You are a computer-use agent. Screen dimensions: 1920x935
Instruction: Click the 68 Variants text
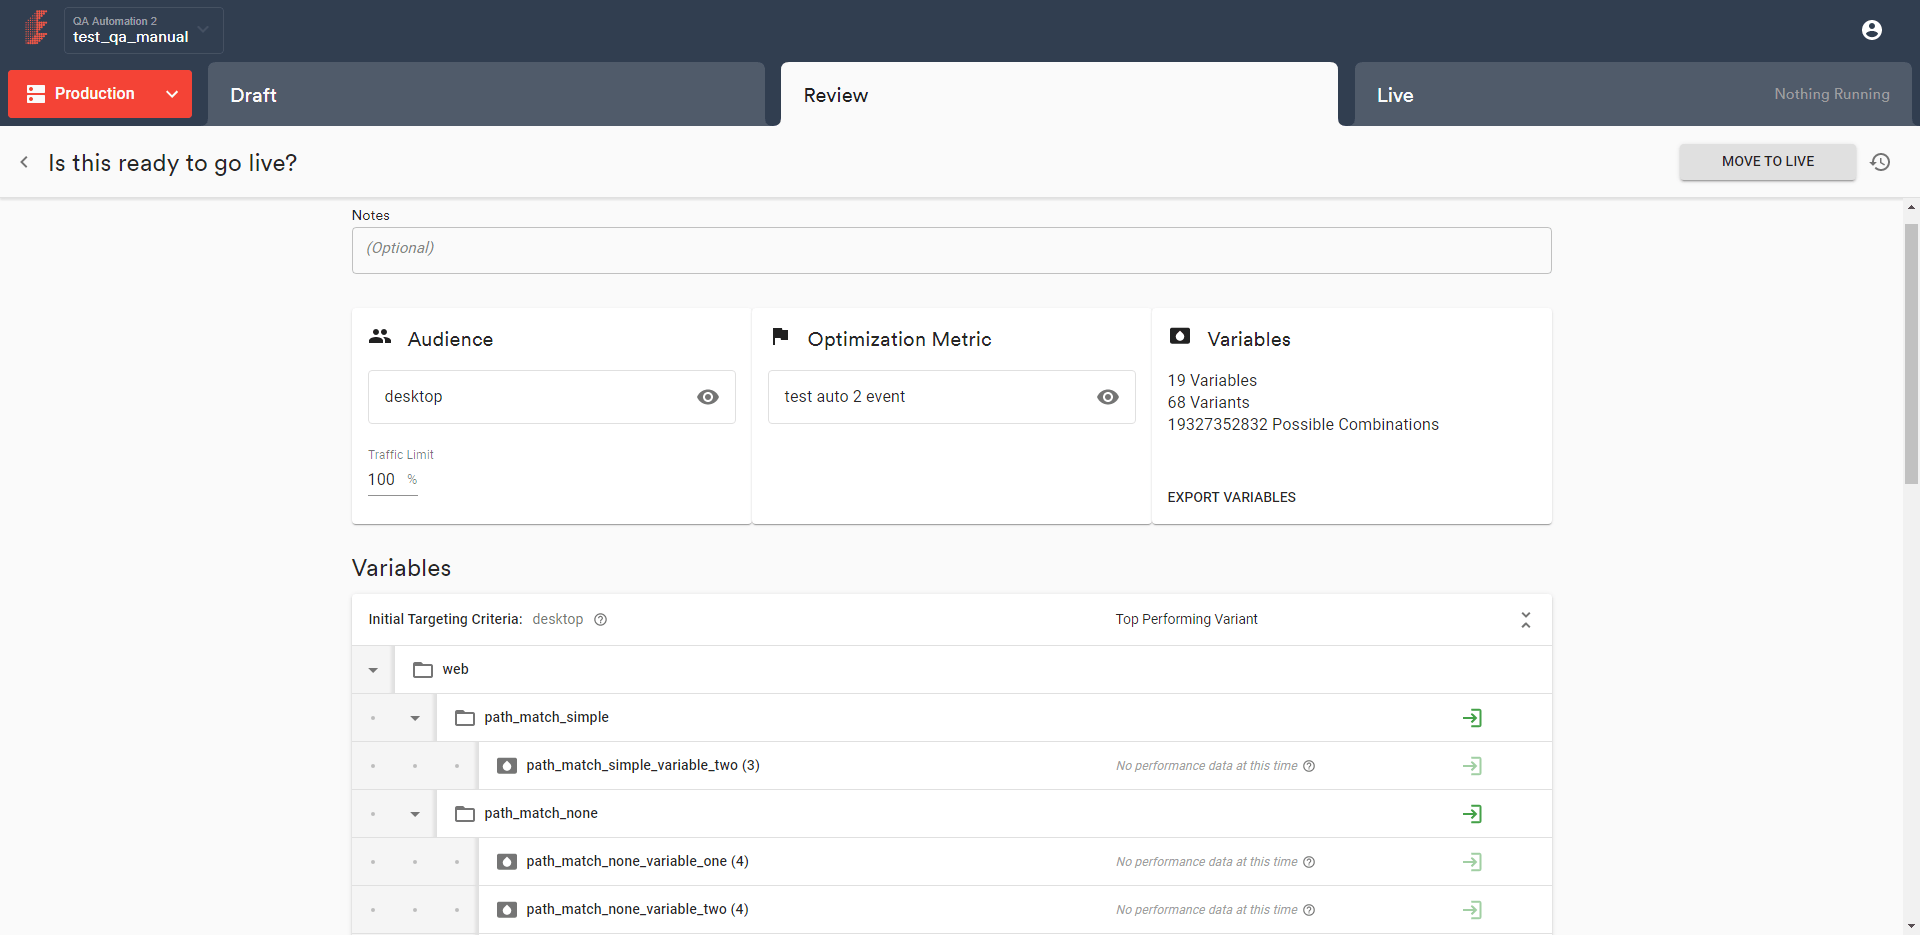(x=1208, y=403)
